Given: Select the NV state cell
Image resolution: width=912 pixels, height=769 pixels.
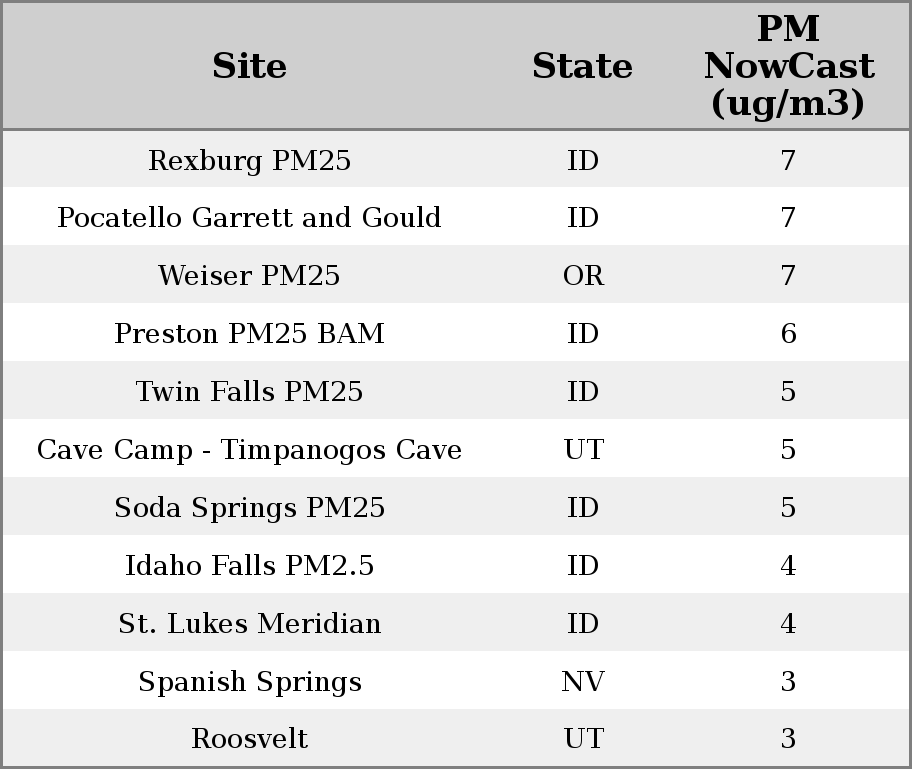Looking at the screenshot, I should (583, 682).
